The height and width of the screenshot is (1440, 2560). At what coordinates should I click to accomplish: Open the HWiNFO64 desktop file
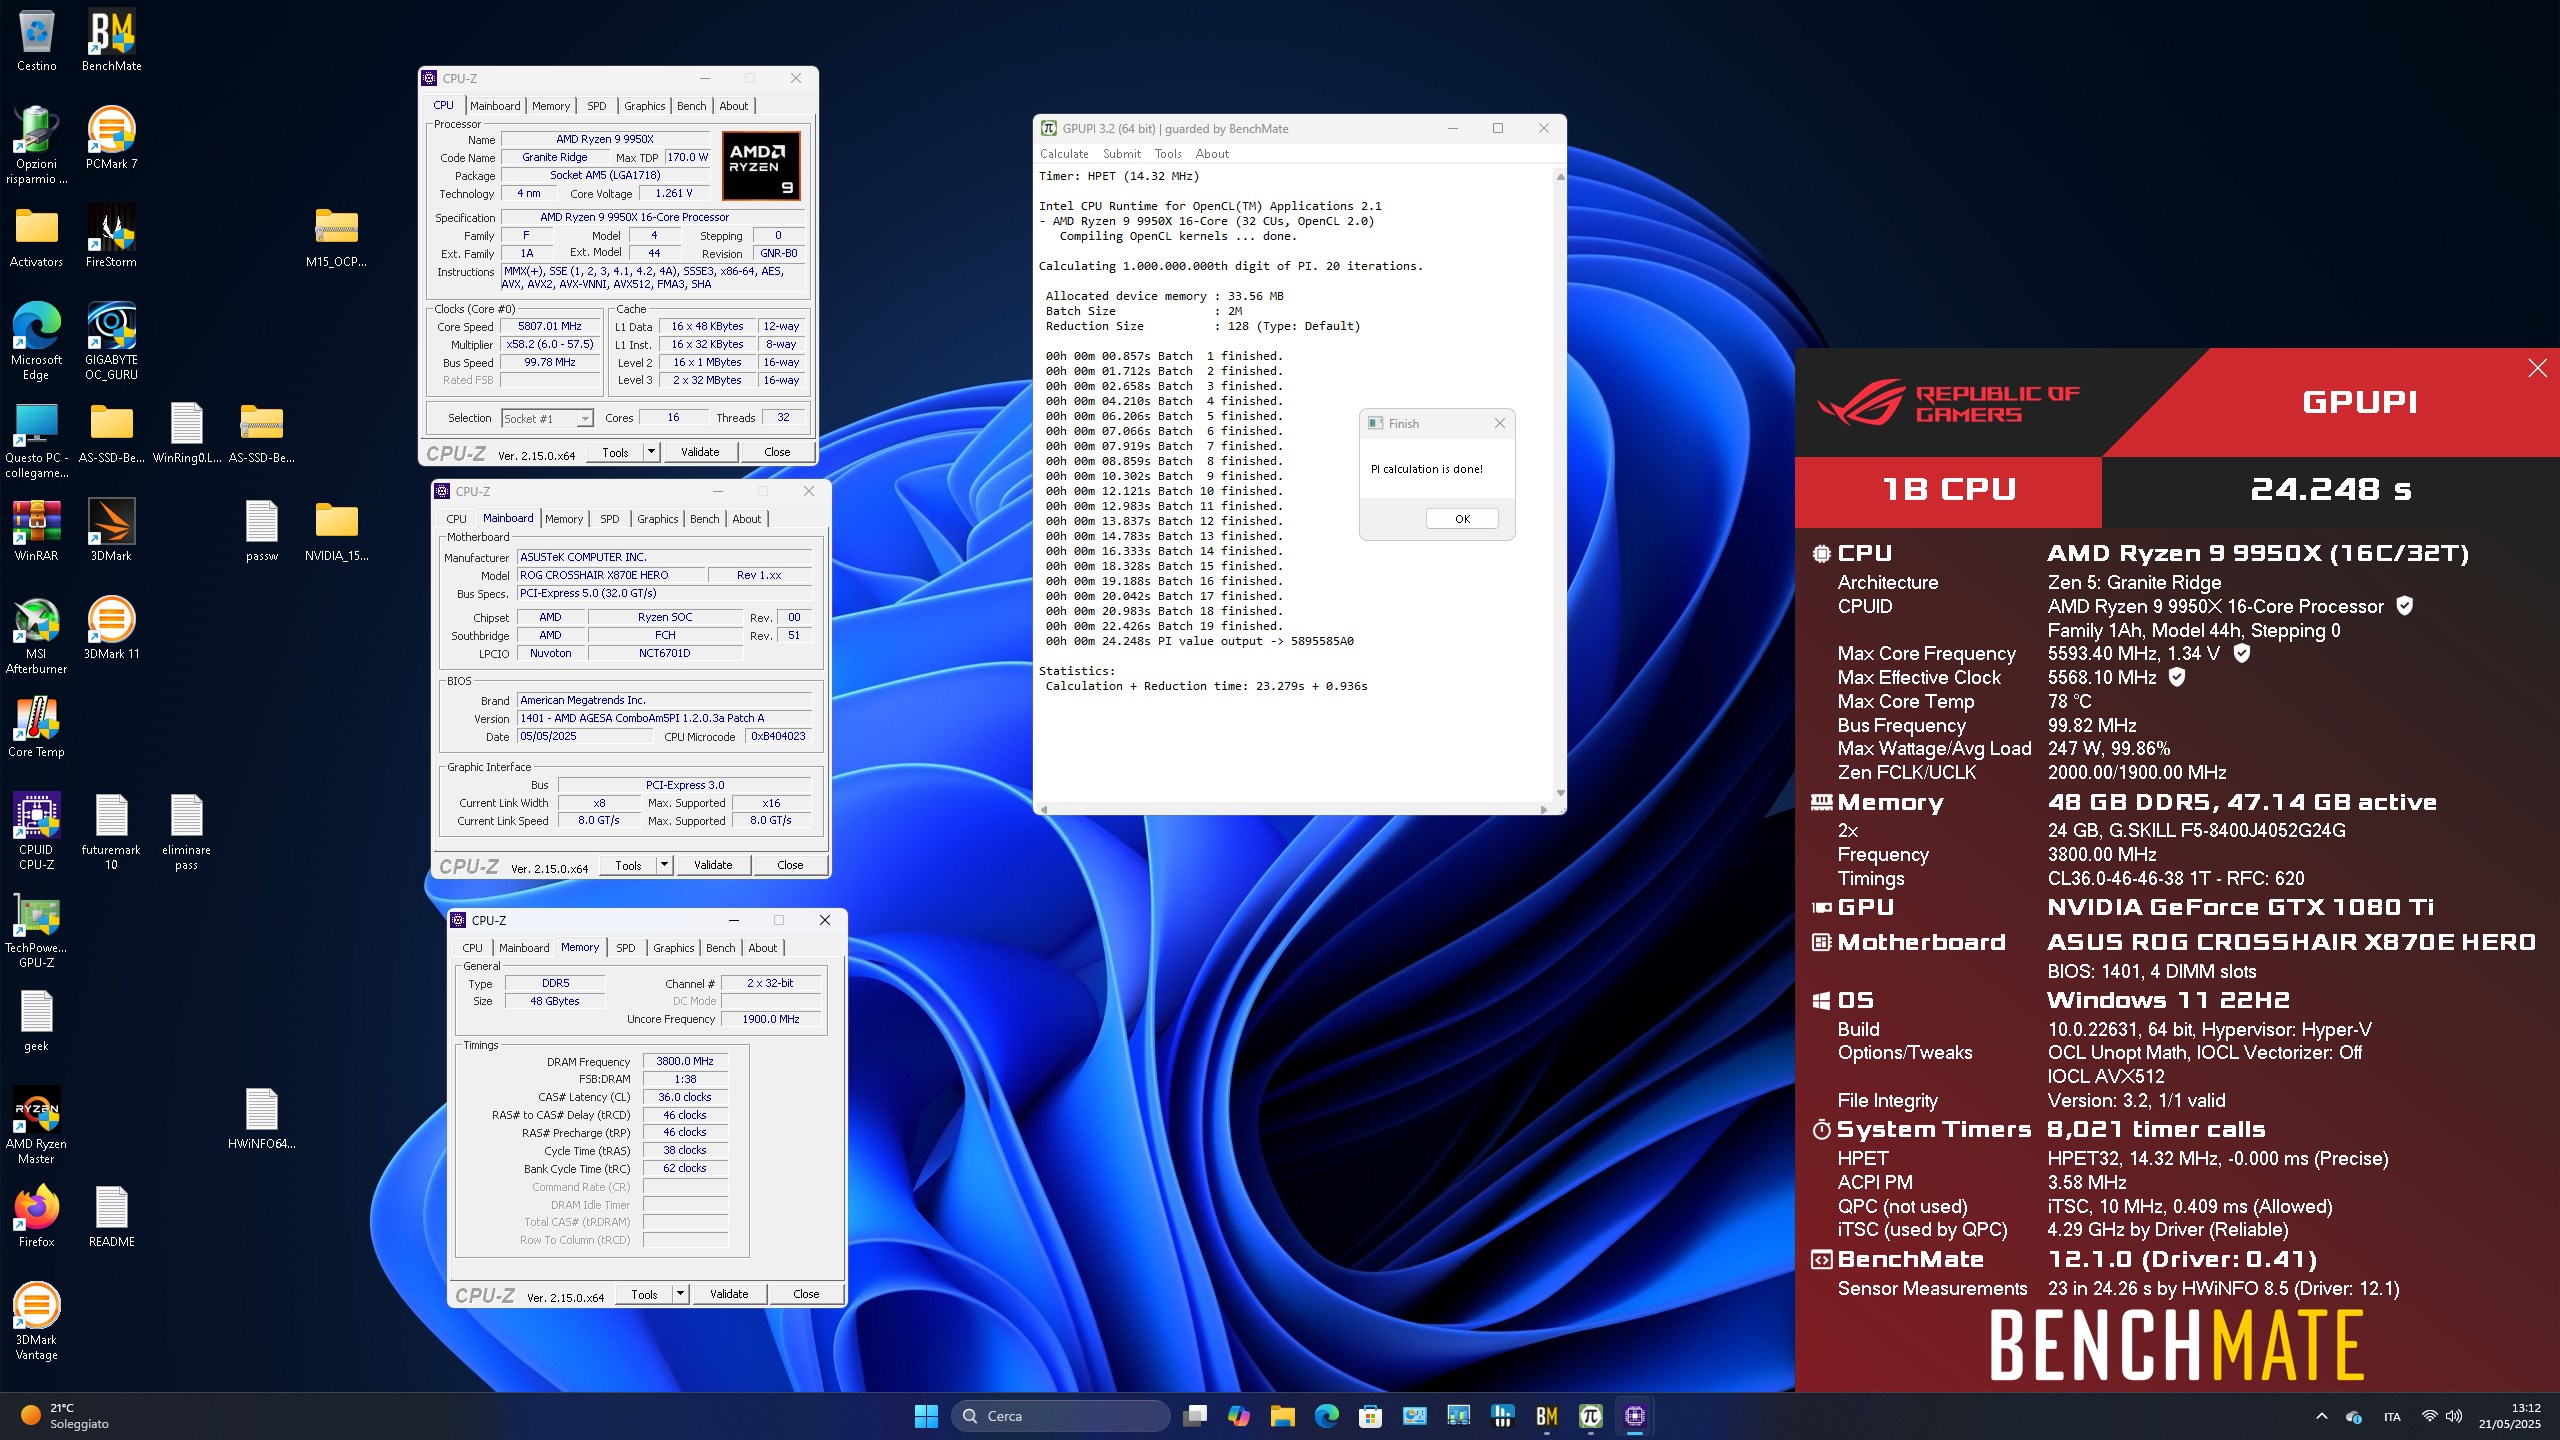[x=261, y=1120]
